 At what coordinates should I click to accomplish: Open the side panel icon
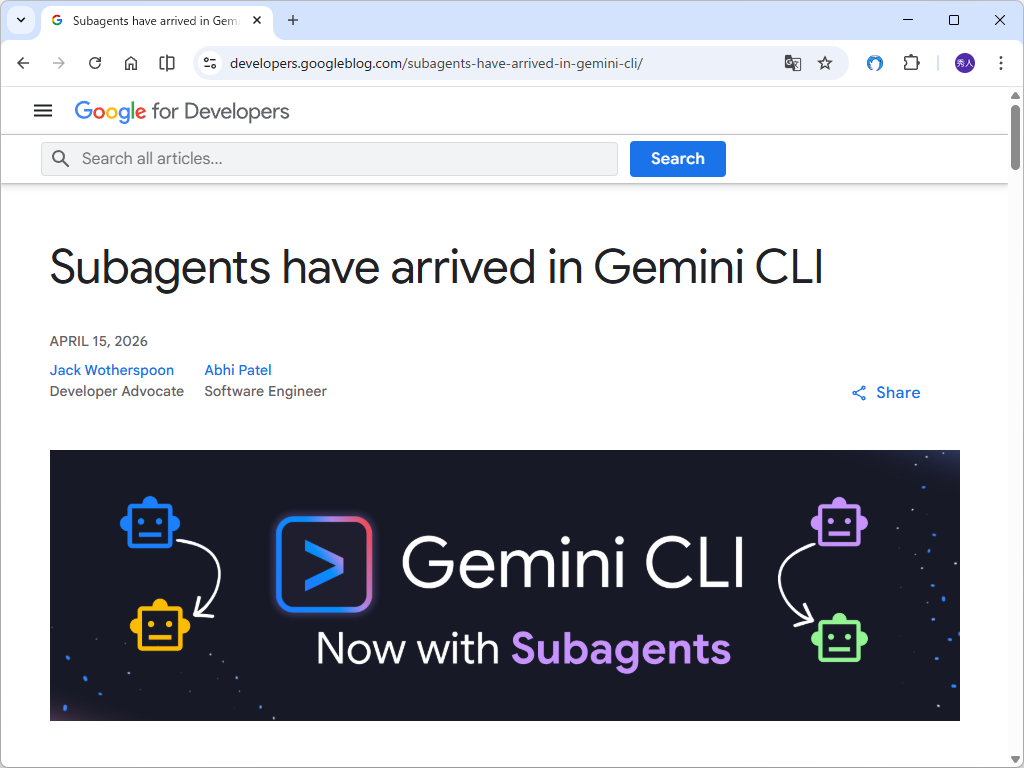pyautogui.click(x=167, y=63)
